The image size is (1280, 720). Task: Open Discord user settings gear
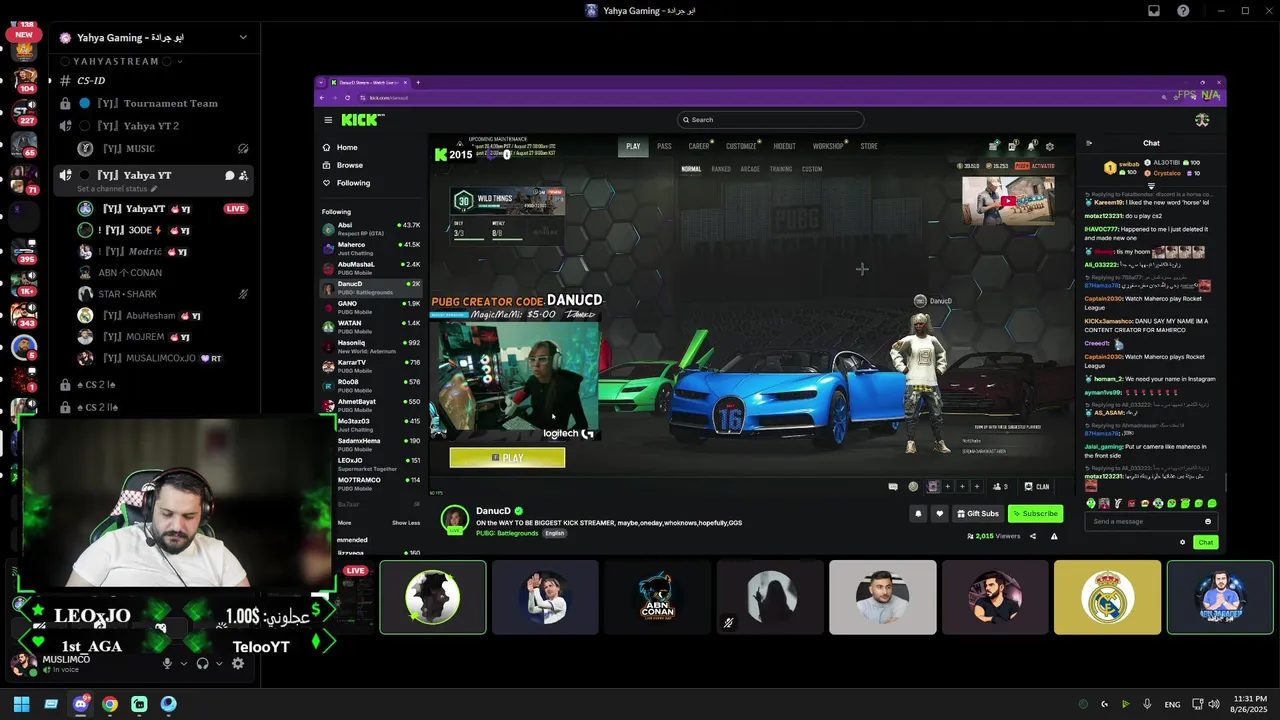coord(238,663)
